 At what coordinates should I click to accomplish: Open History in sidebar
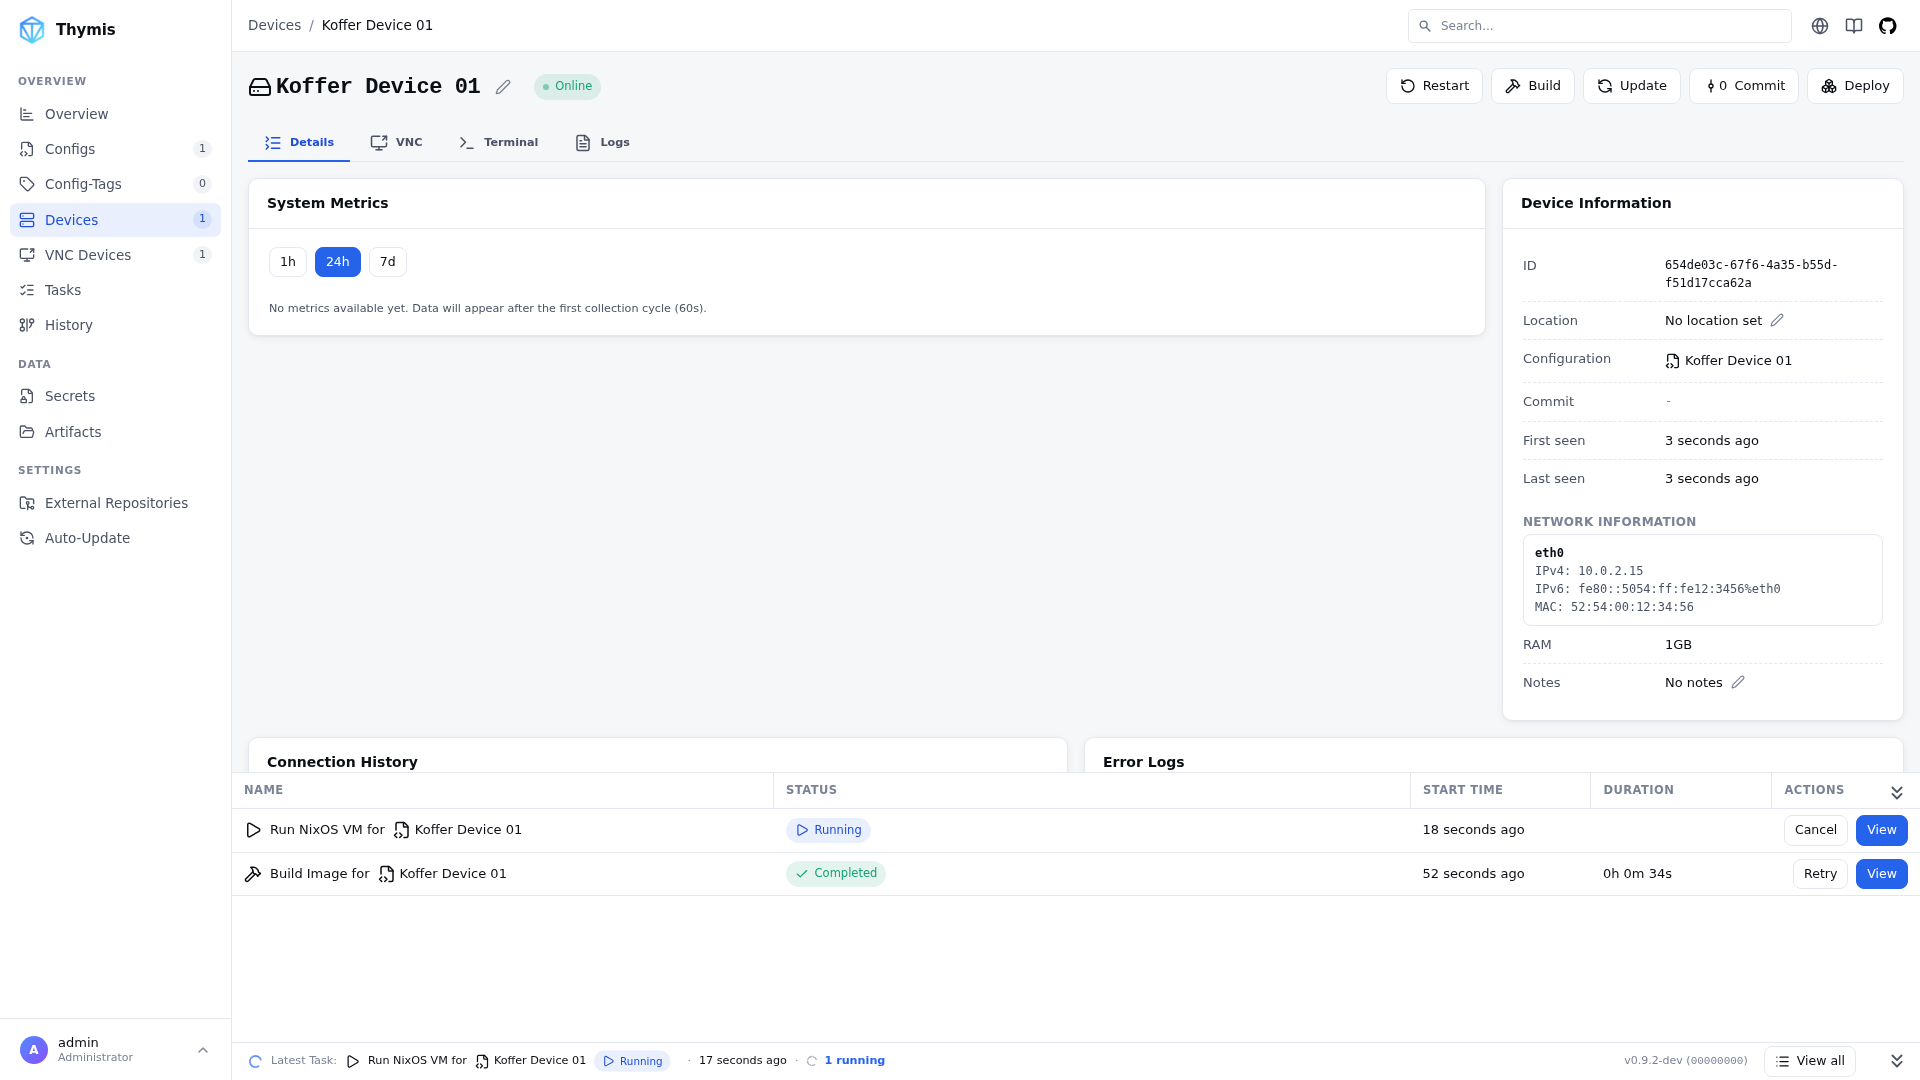tap(115, 325)
